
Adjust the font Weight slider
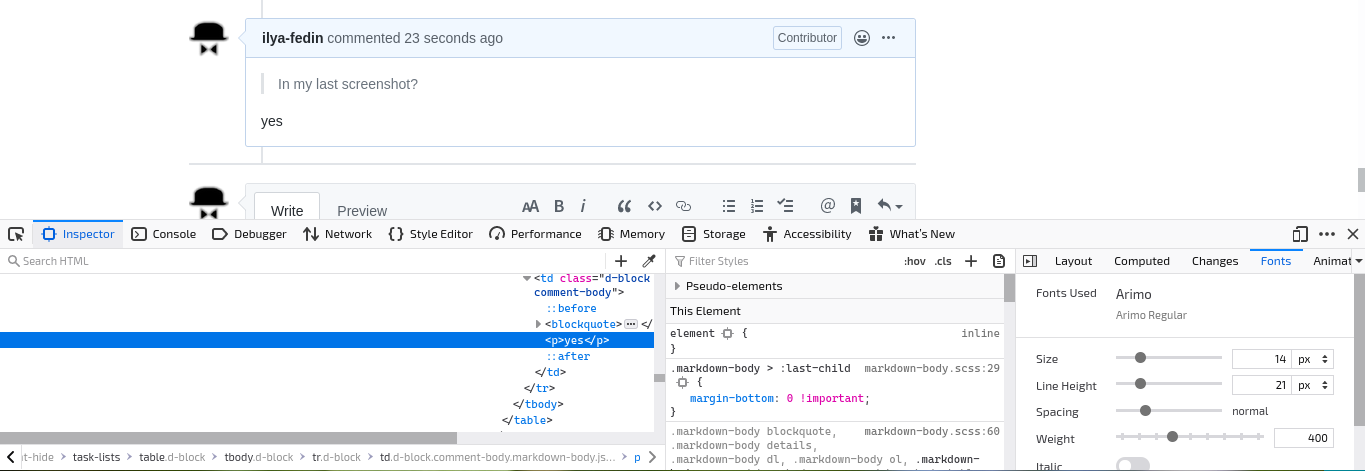[x=1190, y=436]
